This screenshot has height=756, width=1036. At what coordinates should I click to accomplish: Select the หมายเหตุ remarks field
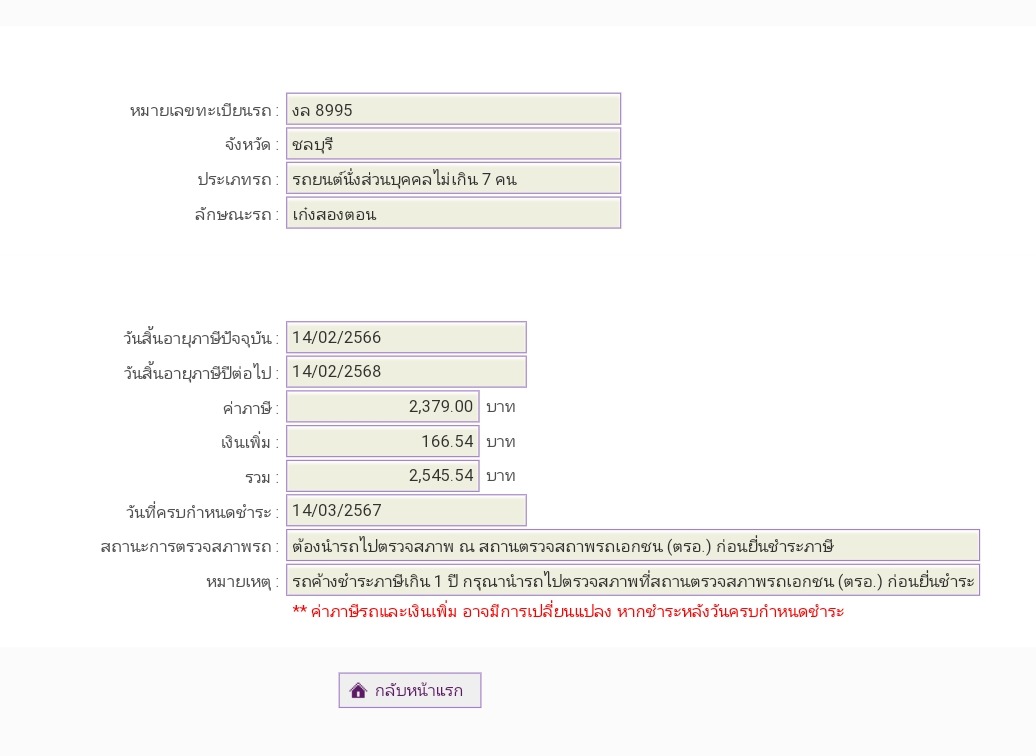[x=633, y=580]
